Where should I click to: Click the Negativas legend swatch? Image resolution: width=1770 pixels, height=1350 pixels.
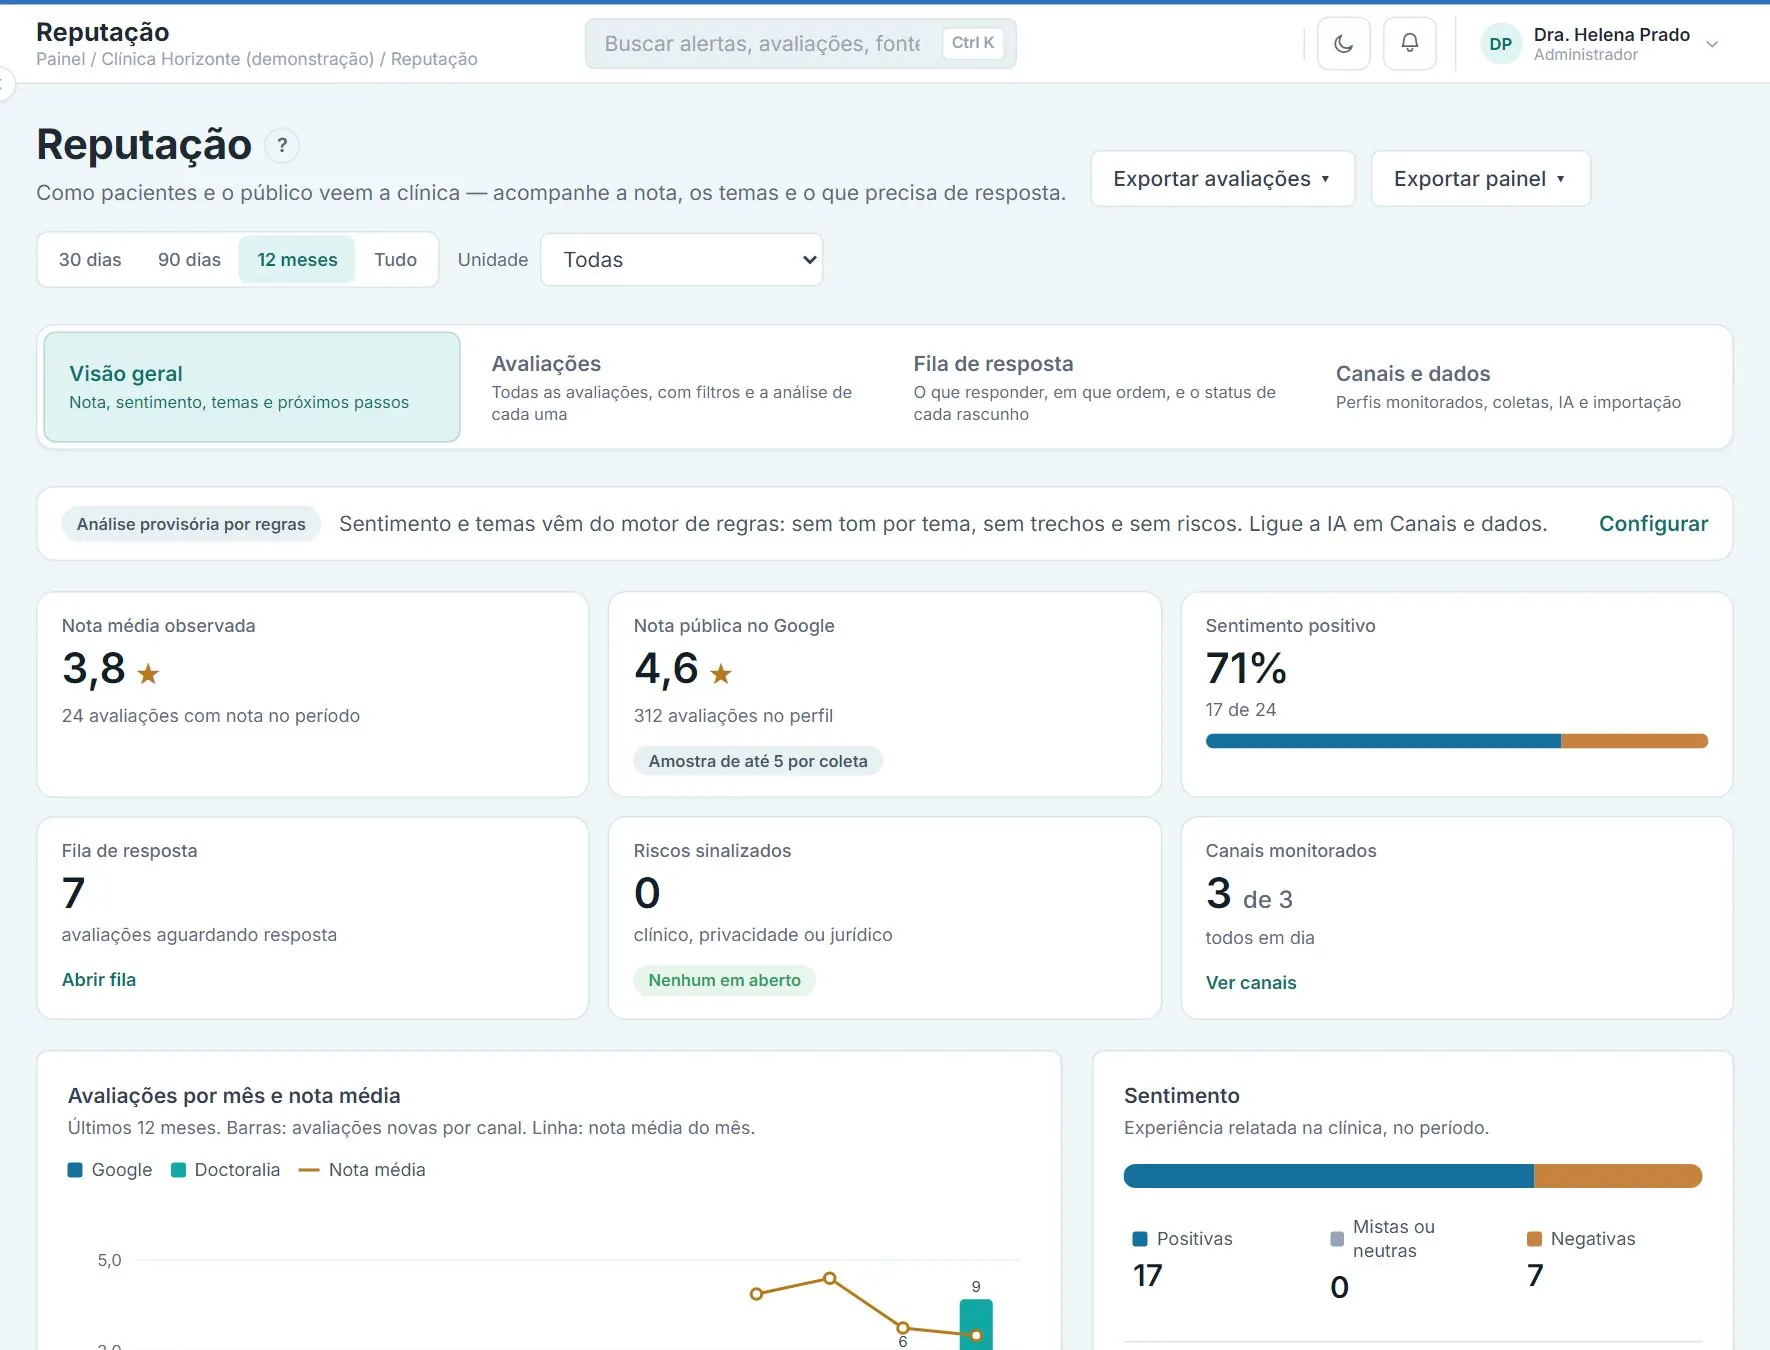point(1534,1239)
